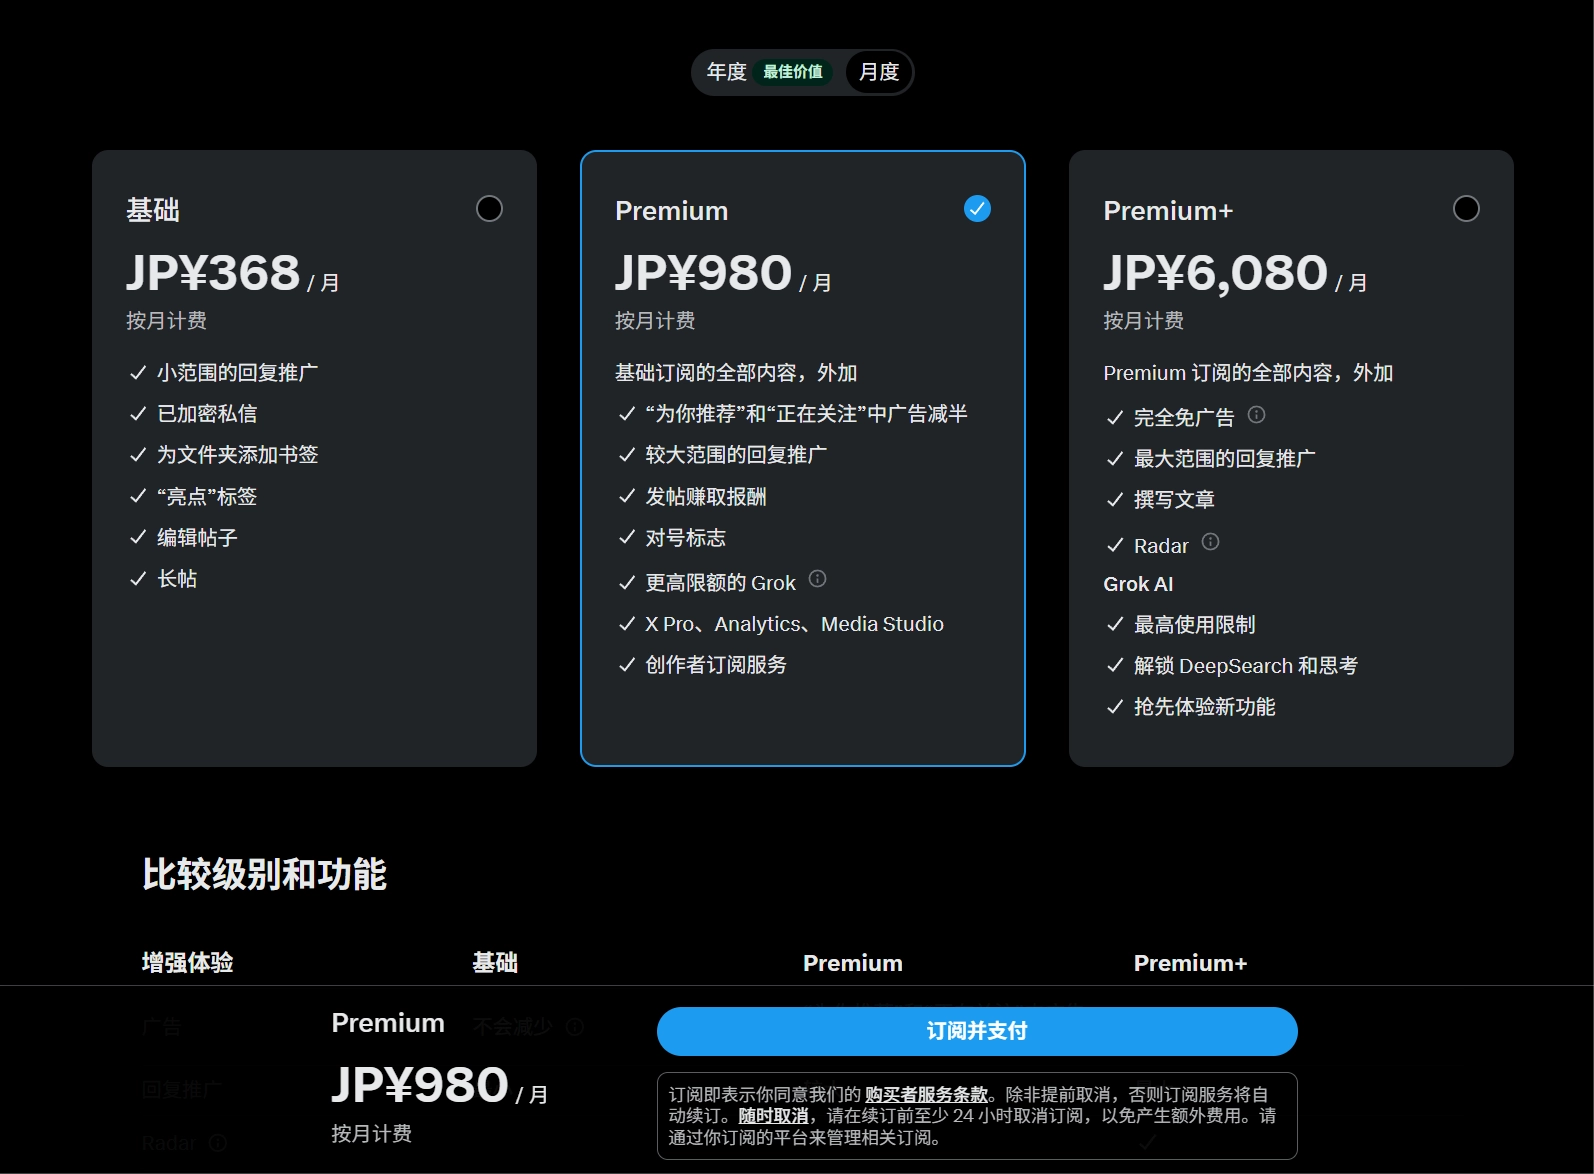Click 对号标志 feature
This screenshot has height=1174, width=1594.
click(x=685, y=538)
